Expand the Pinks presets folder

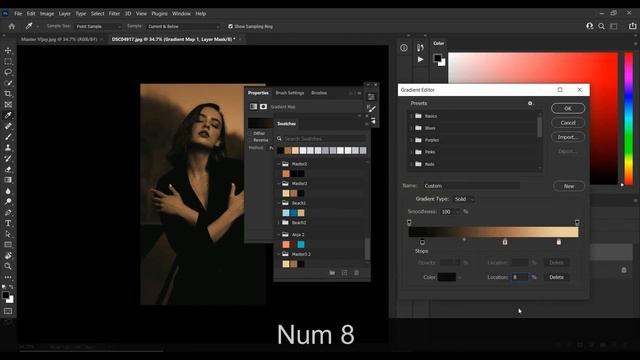pos(411,152)
